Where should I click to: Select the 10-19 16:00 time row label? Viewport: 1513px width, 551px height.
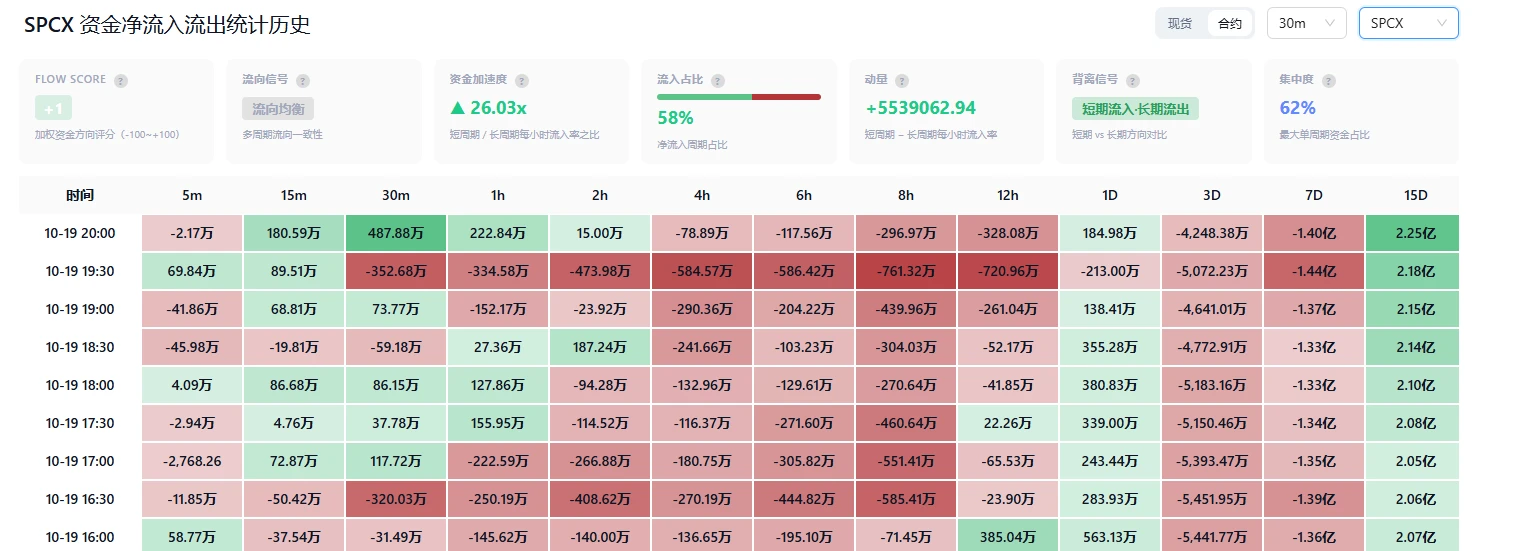click(x=80, y=537)
